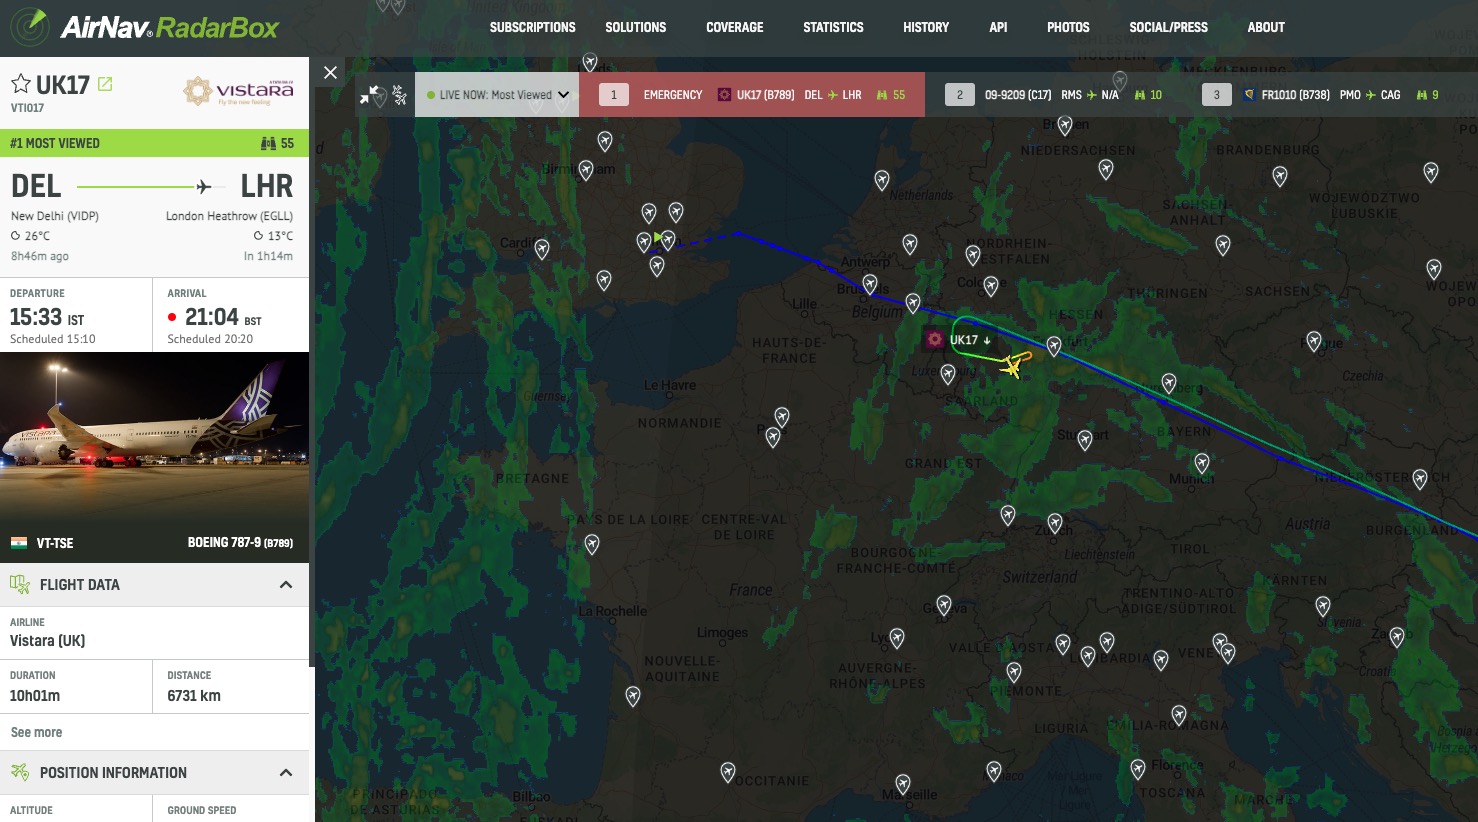Click the 6731 km distance value

[194, 696]
